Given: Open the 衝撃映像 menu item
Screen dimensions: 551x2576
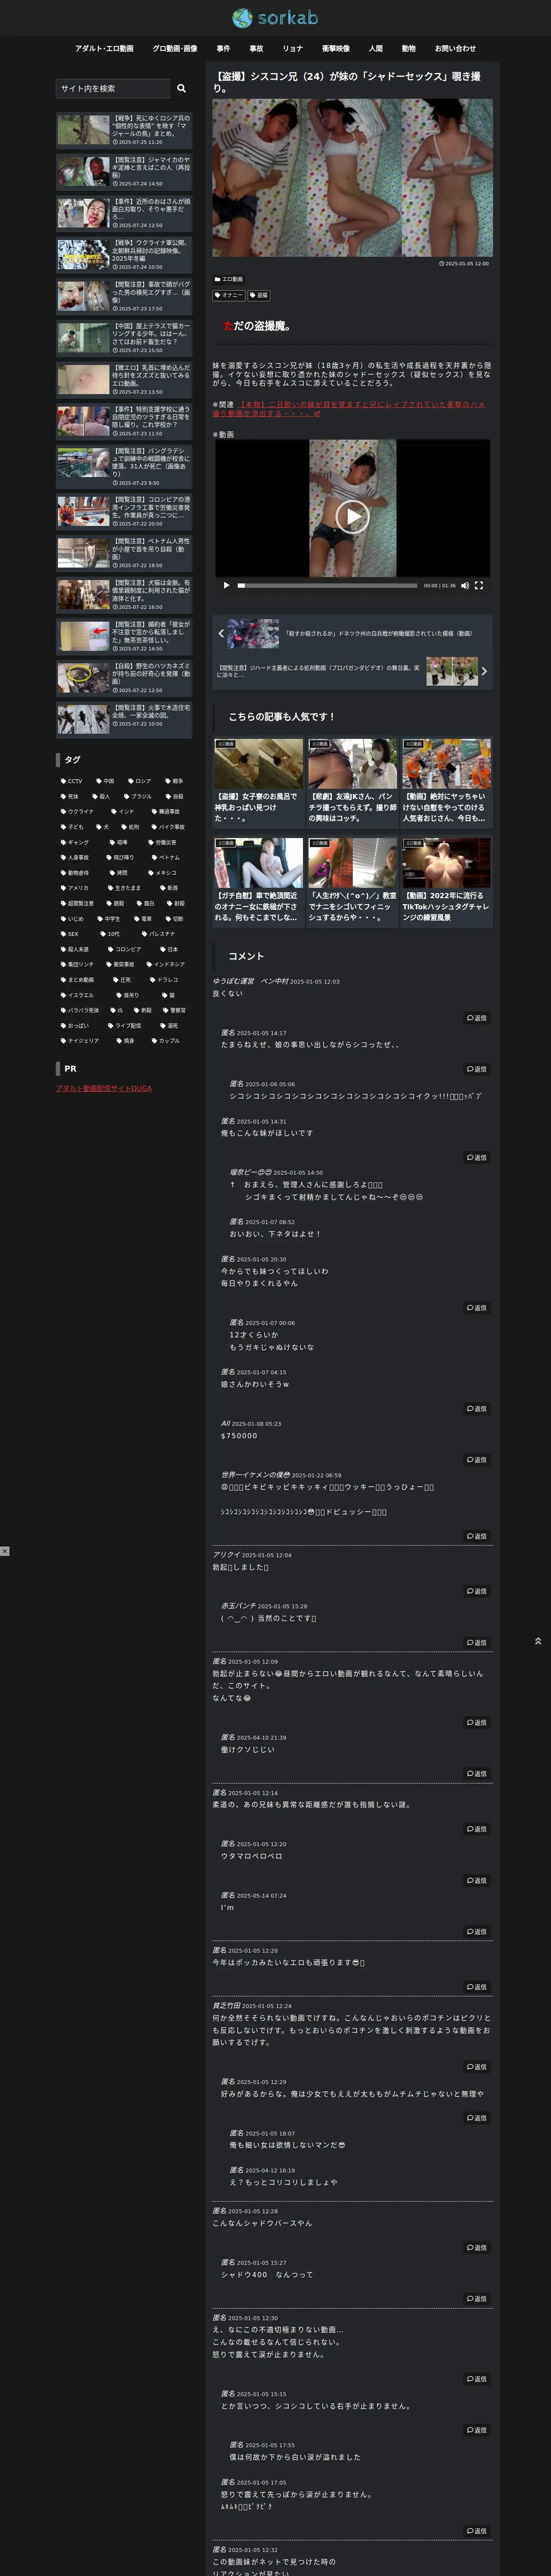Looking at the screenshot, I should [336, 48].
